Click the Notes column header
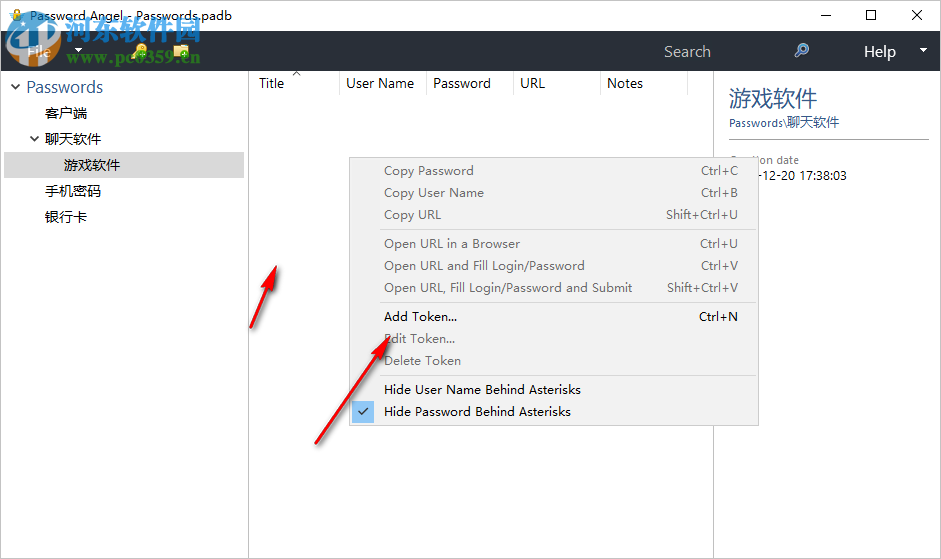941x559 pixels. coord(625,84)
